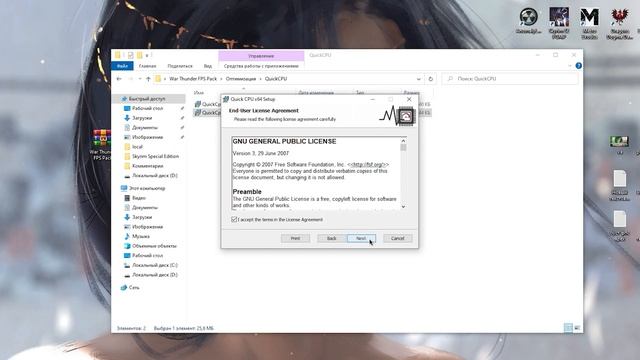
Task: Click the Музыка music note icon
Action: pos(127,236)
